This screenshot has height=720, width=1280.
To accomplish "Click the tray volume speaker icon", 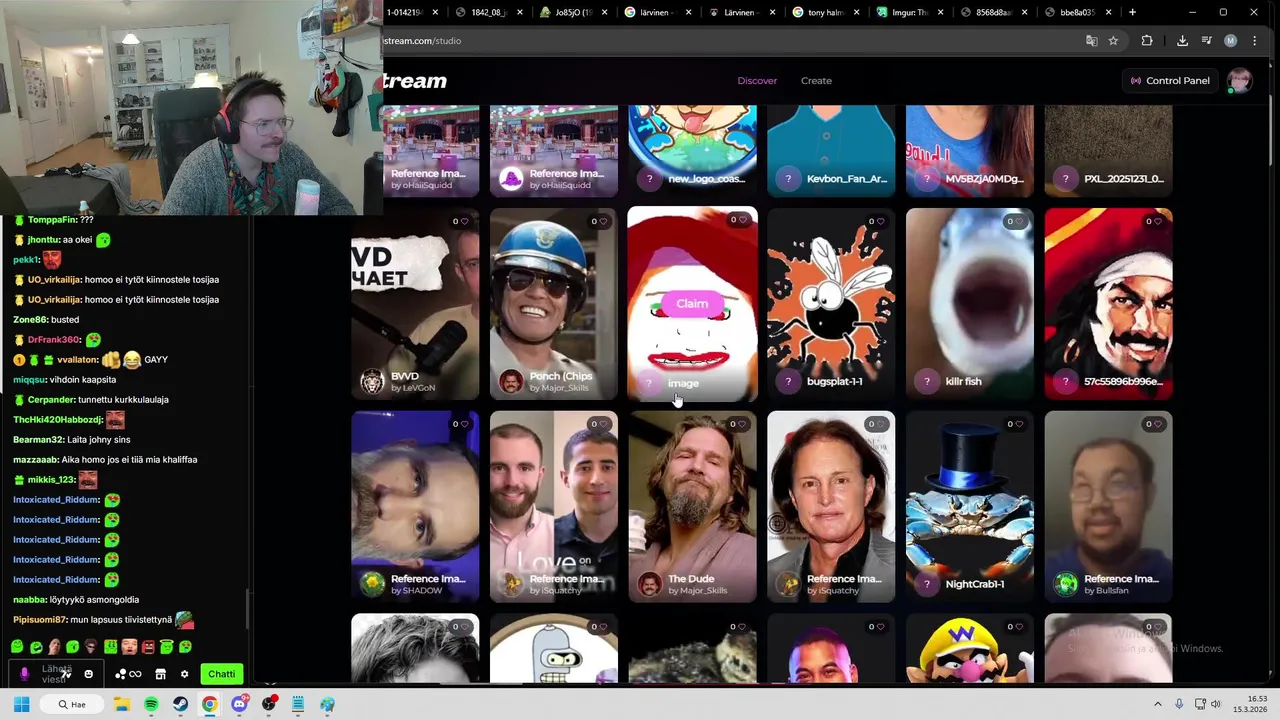I will pos(1216,704).
